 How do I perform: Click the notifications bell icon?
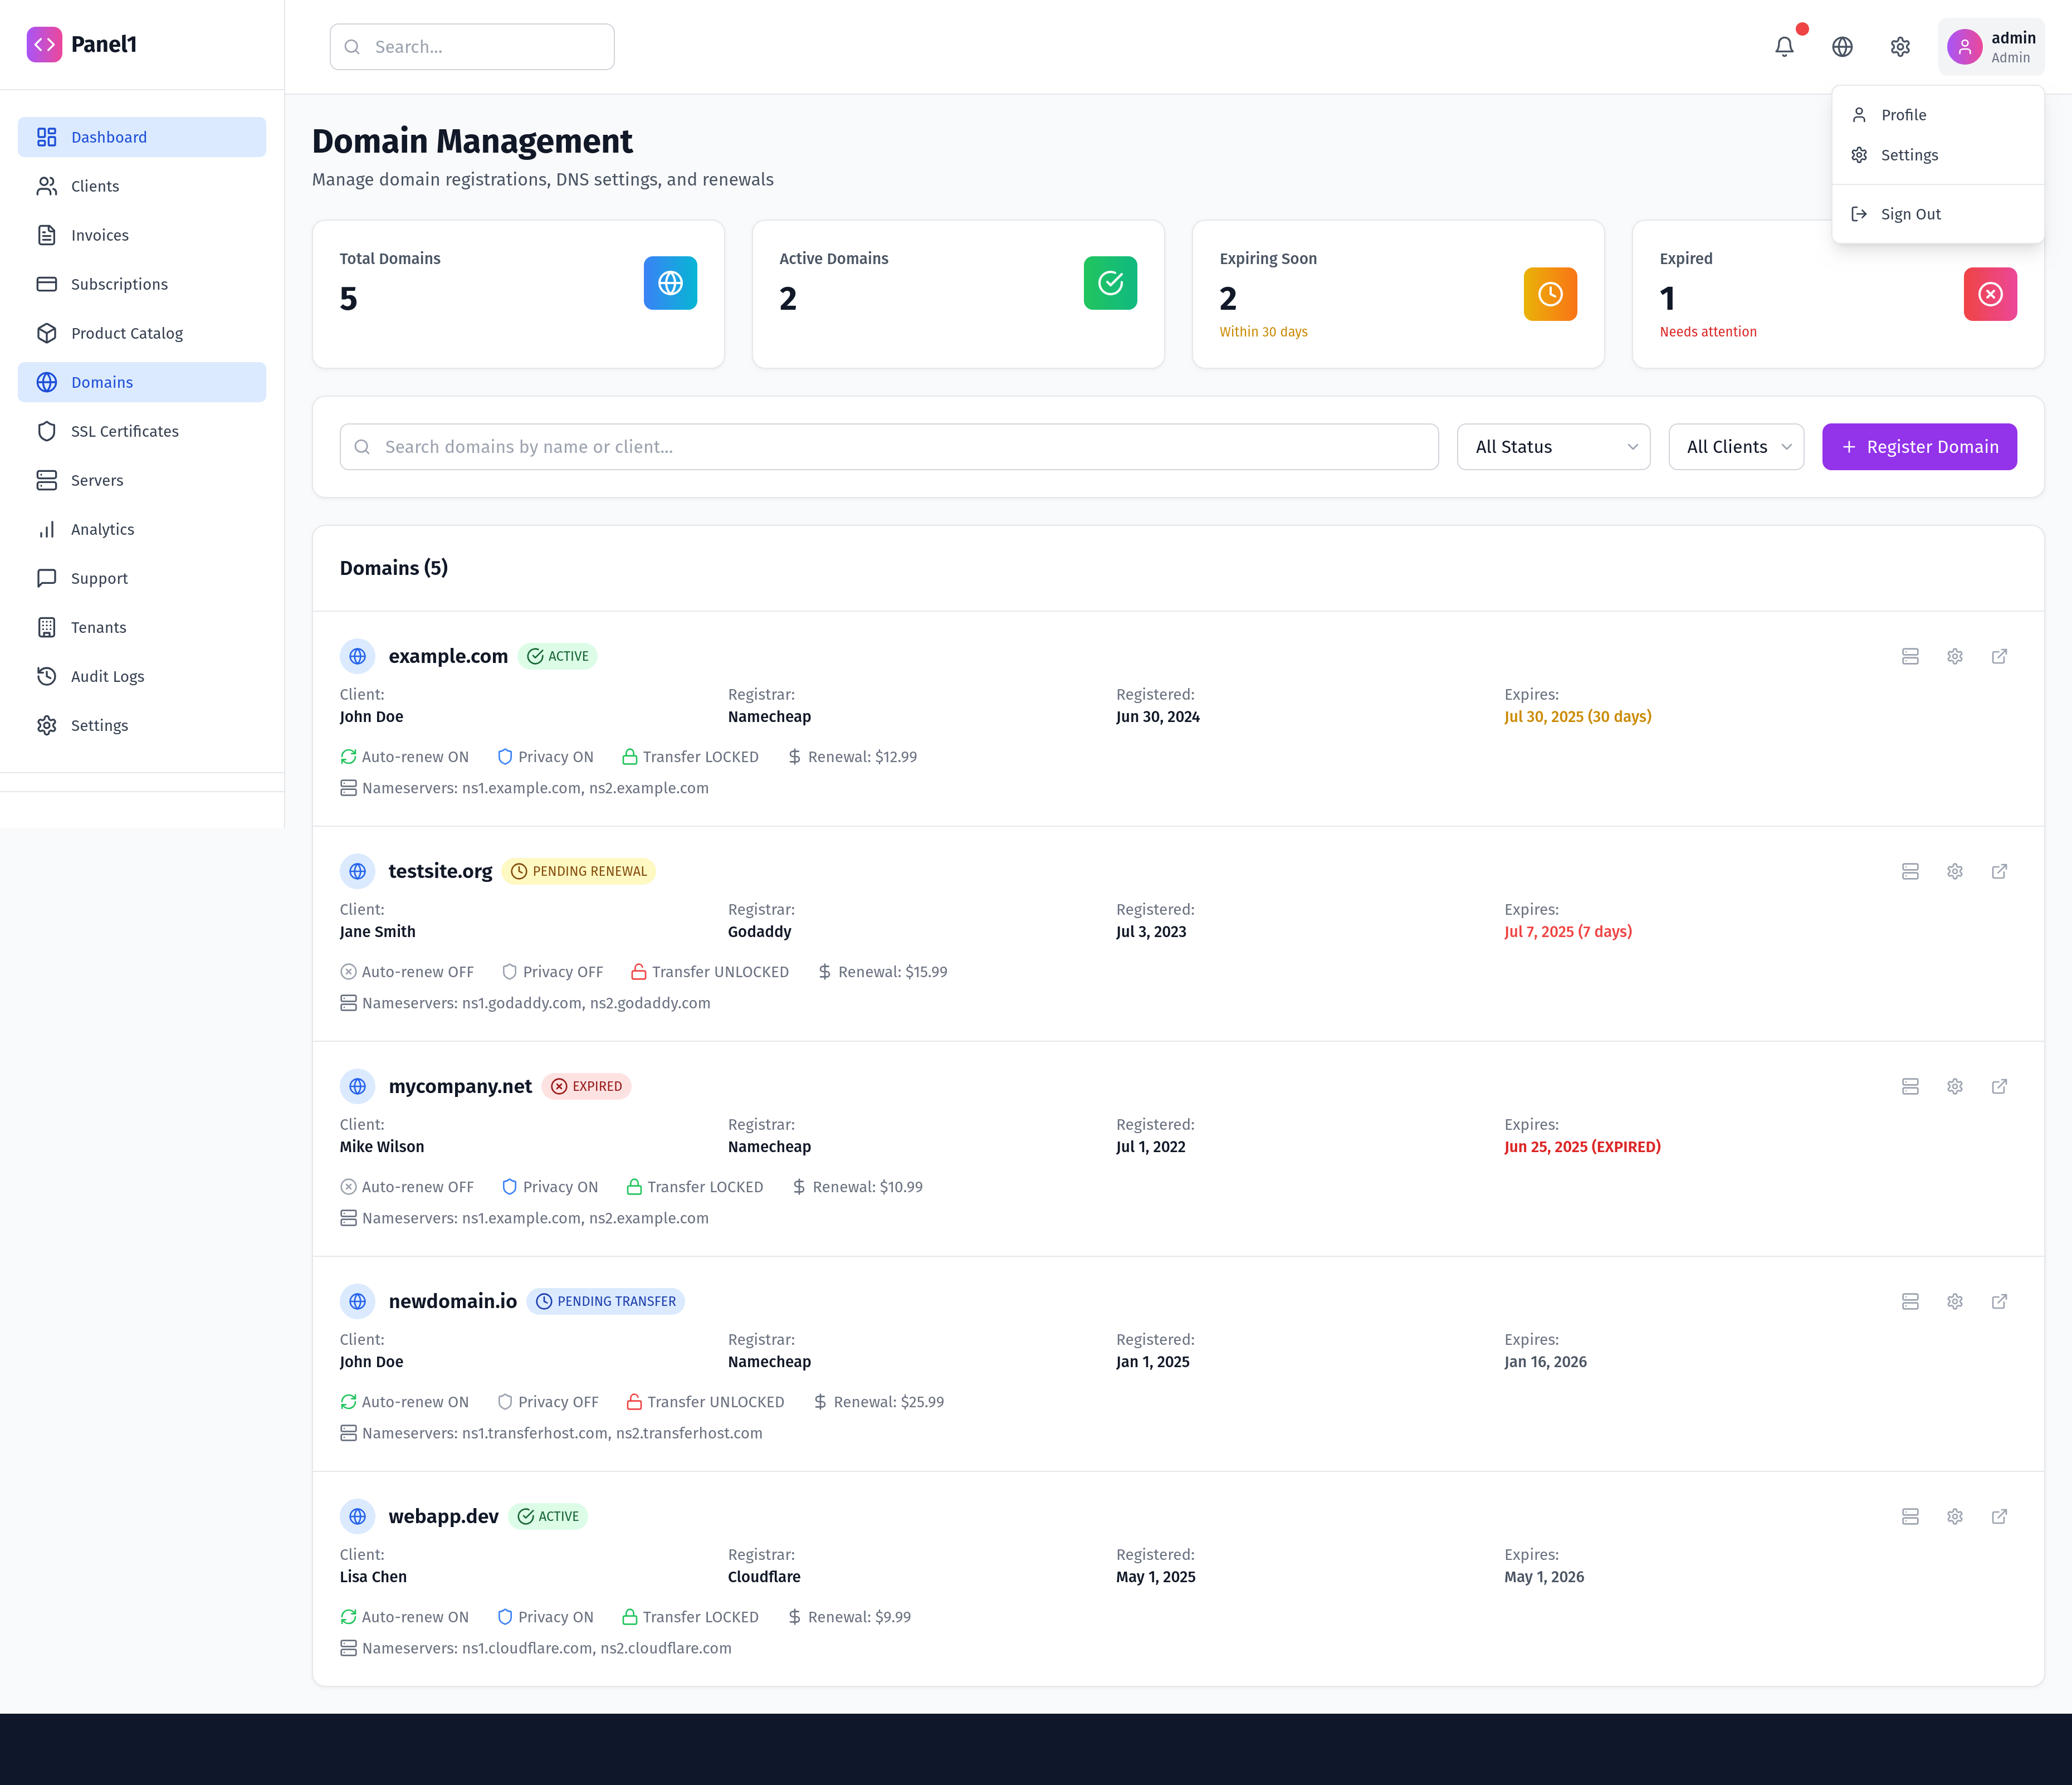point(1784,46)
